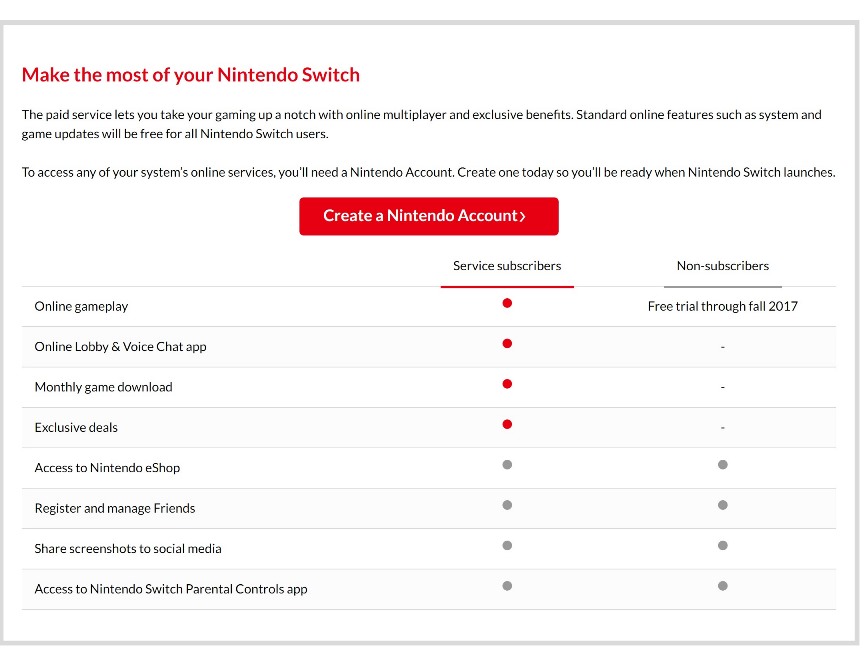Select the Online gameplay row label

click(x=81, y=307)
